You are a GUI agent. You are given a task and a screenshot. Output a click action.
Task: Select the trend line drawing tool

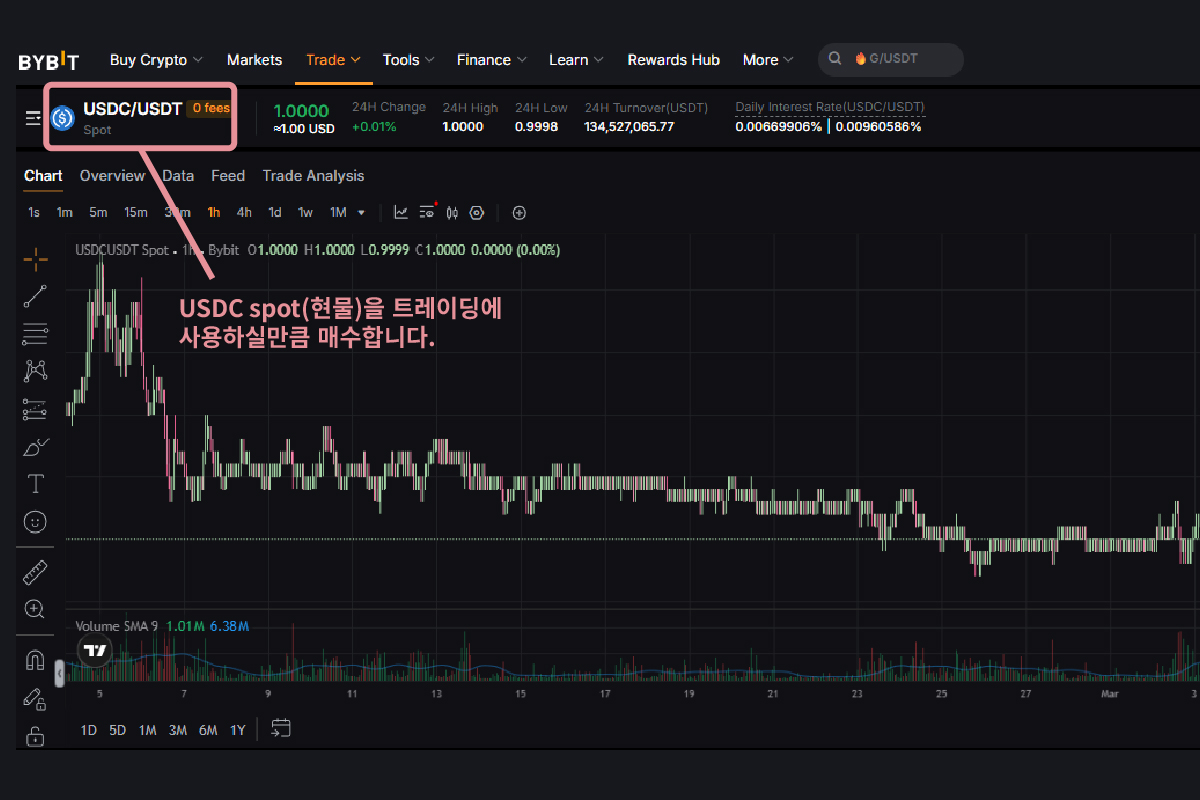coord(36,295)
